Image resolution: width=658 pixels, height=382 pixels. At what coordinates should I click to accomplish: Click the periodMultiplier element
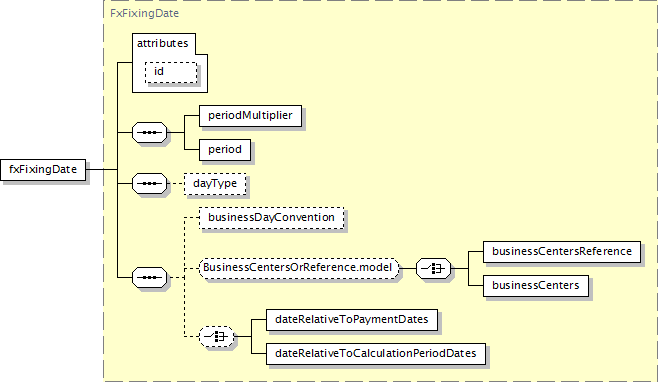pyautogui.click(x=251, y=116)
